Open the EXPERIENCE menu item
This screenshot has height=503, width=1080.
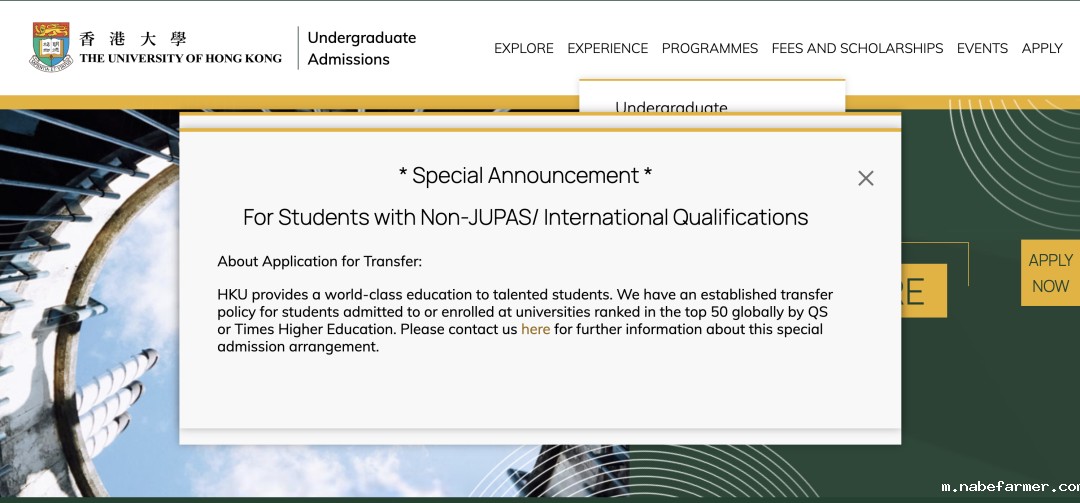pos(607,48)
